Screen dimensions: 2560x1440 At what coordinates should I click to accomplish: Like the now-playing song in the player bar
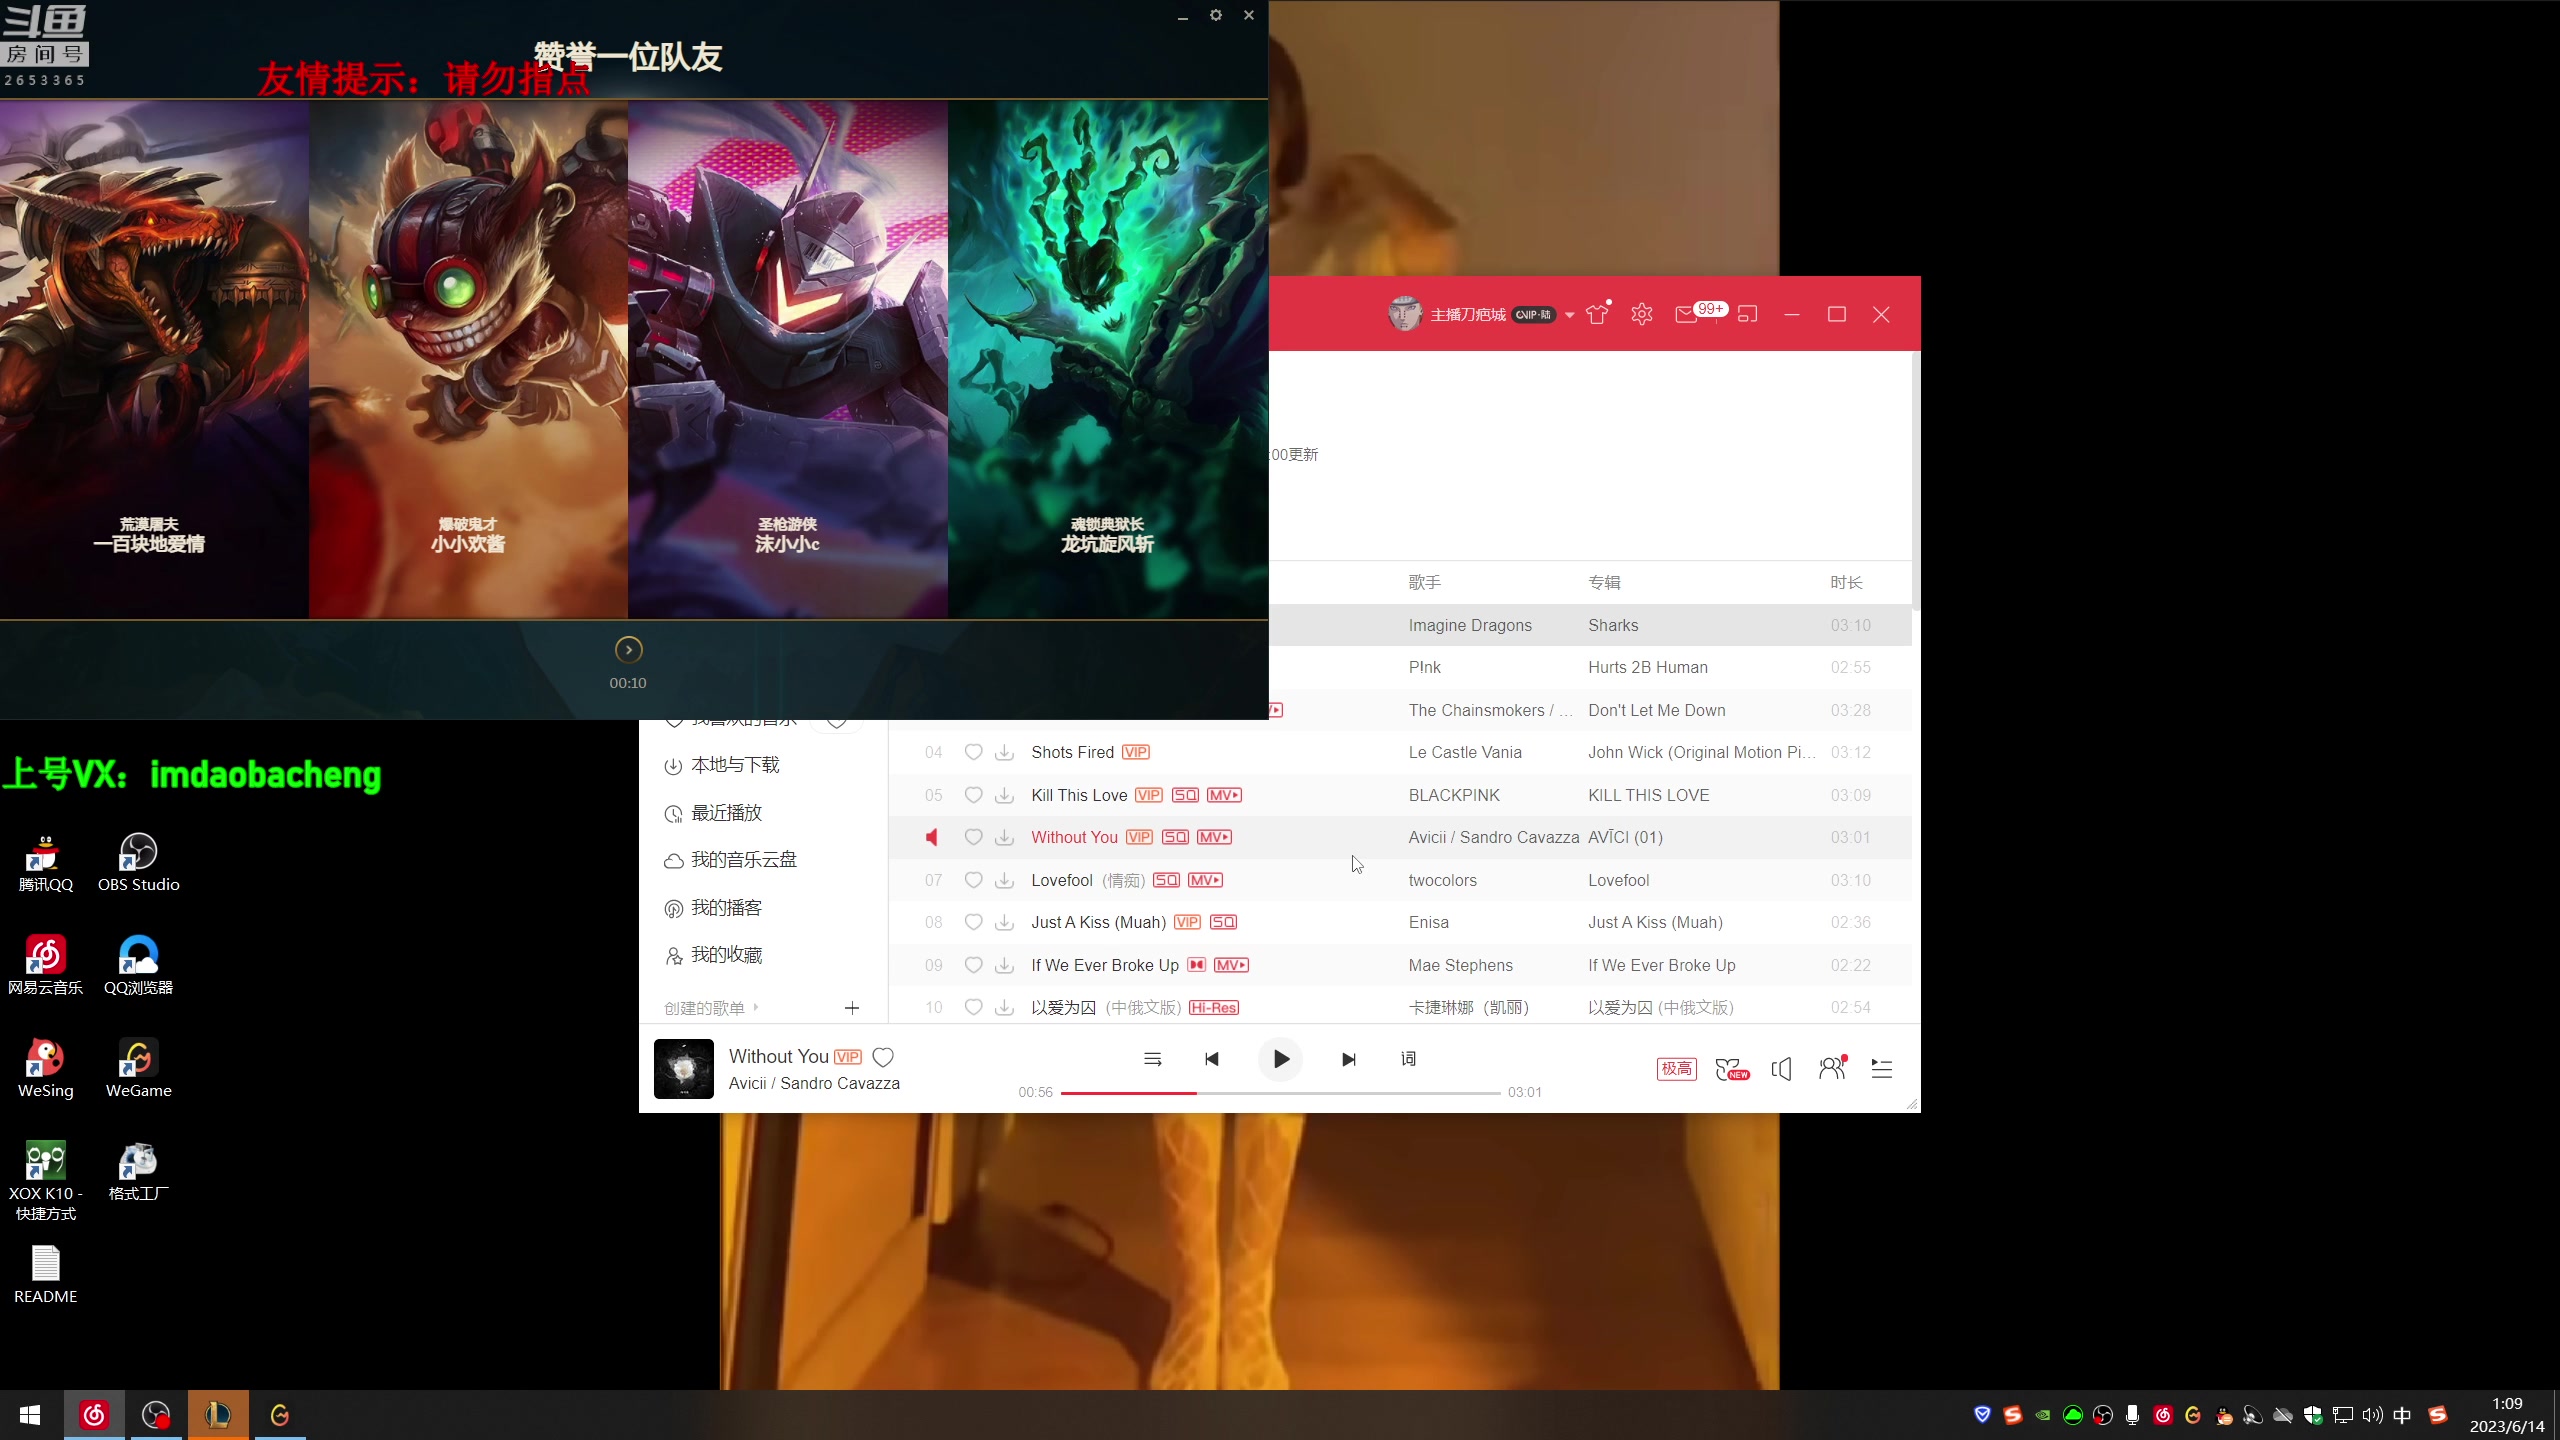(883, 1057)
